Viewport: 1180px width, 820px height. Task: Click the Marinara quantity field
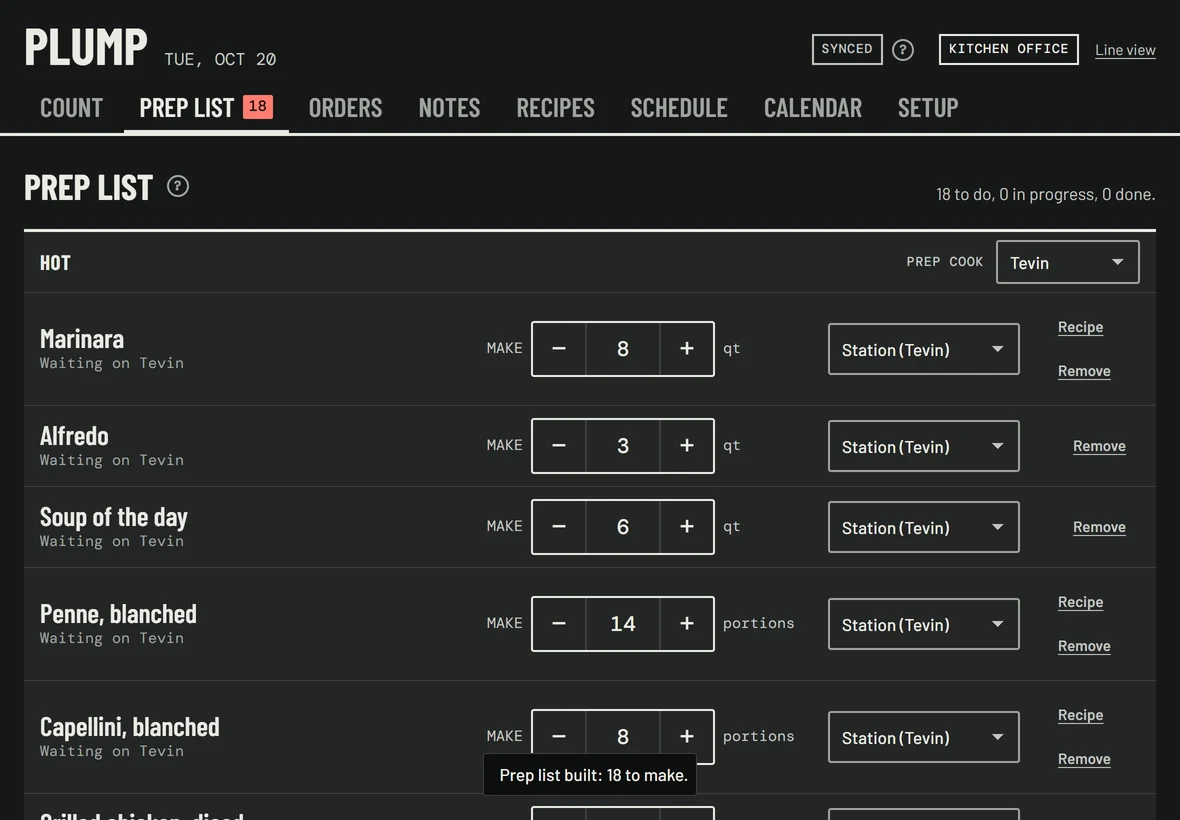pos(622,349)
